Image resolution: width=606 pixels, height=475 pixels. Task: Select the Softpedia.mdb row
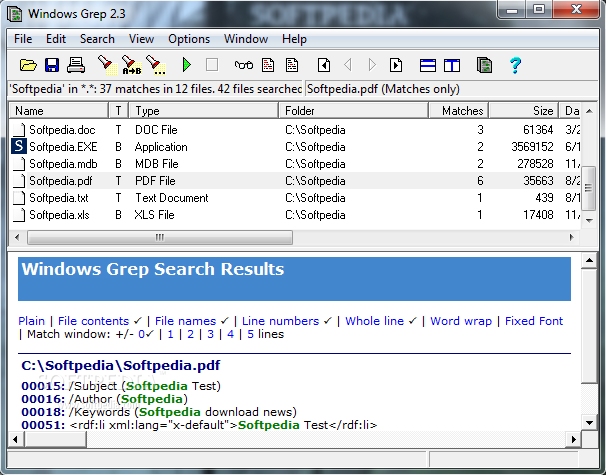click(x=296, y=164)
